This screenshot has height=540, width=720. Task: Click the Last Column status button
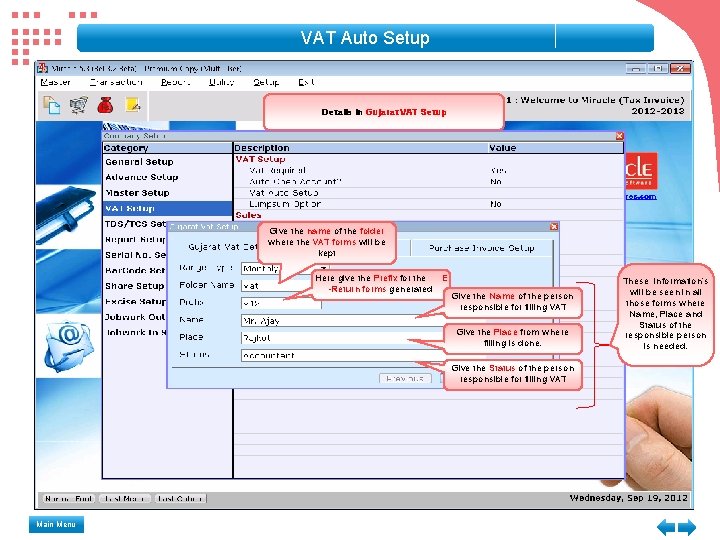coord(180,499)
